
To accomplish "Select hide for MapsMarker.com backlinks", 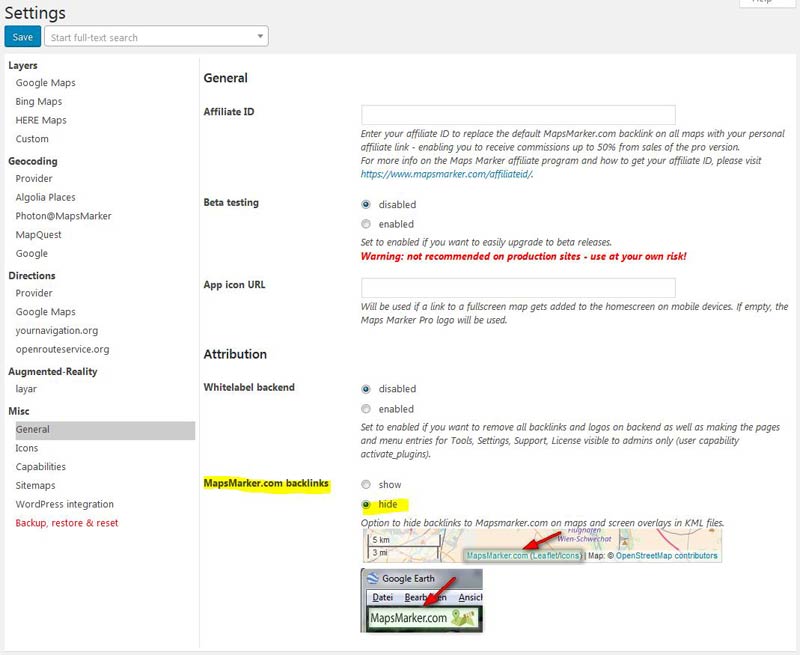I will (x=366, y=505).
